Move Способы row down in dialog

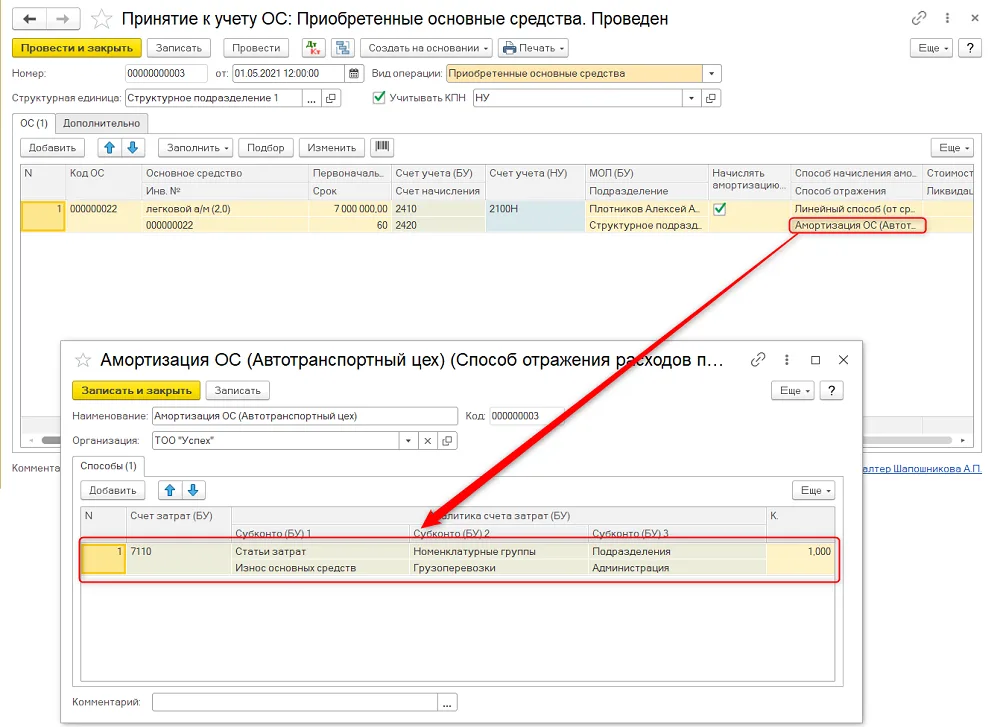tap(193, 490)
